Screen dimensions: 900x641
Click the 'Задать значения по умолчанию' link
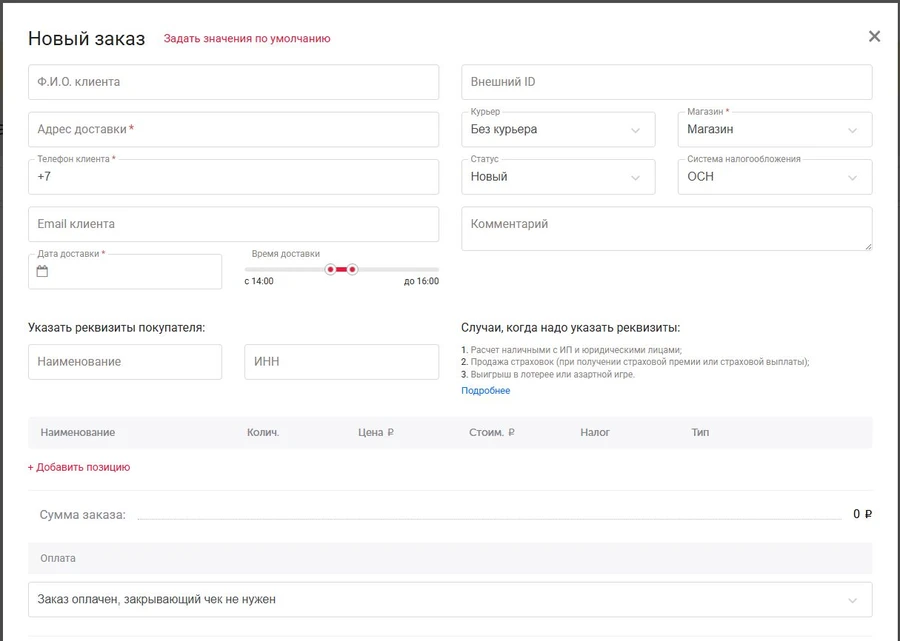pos(247,39)
